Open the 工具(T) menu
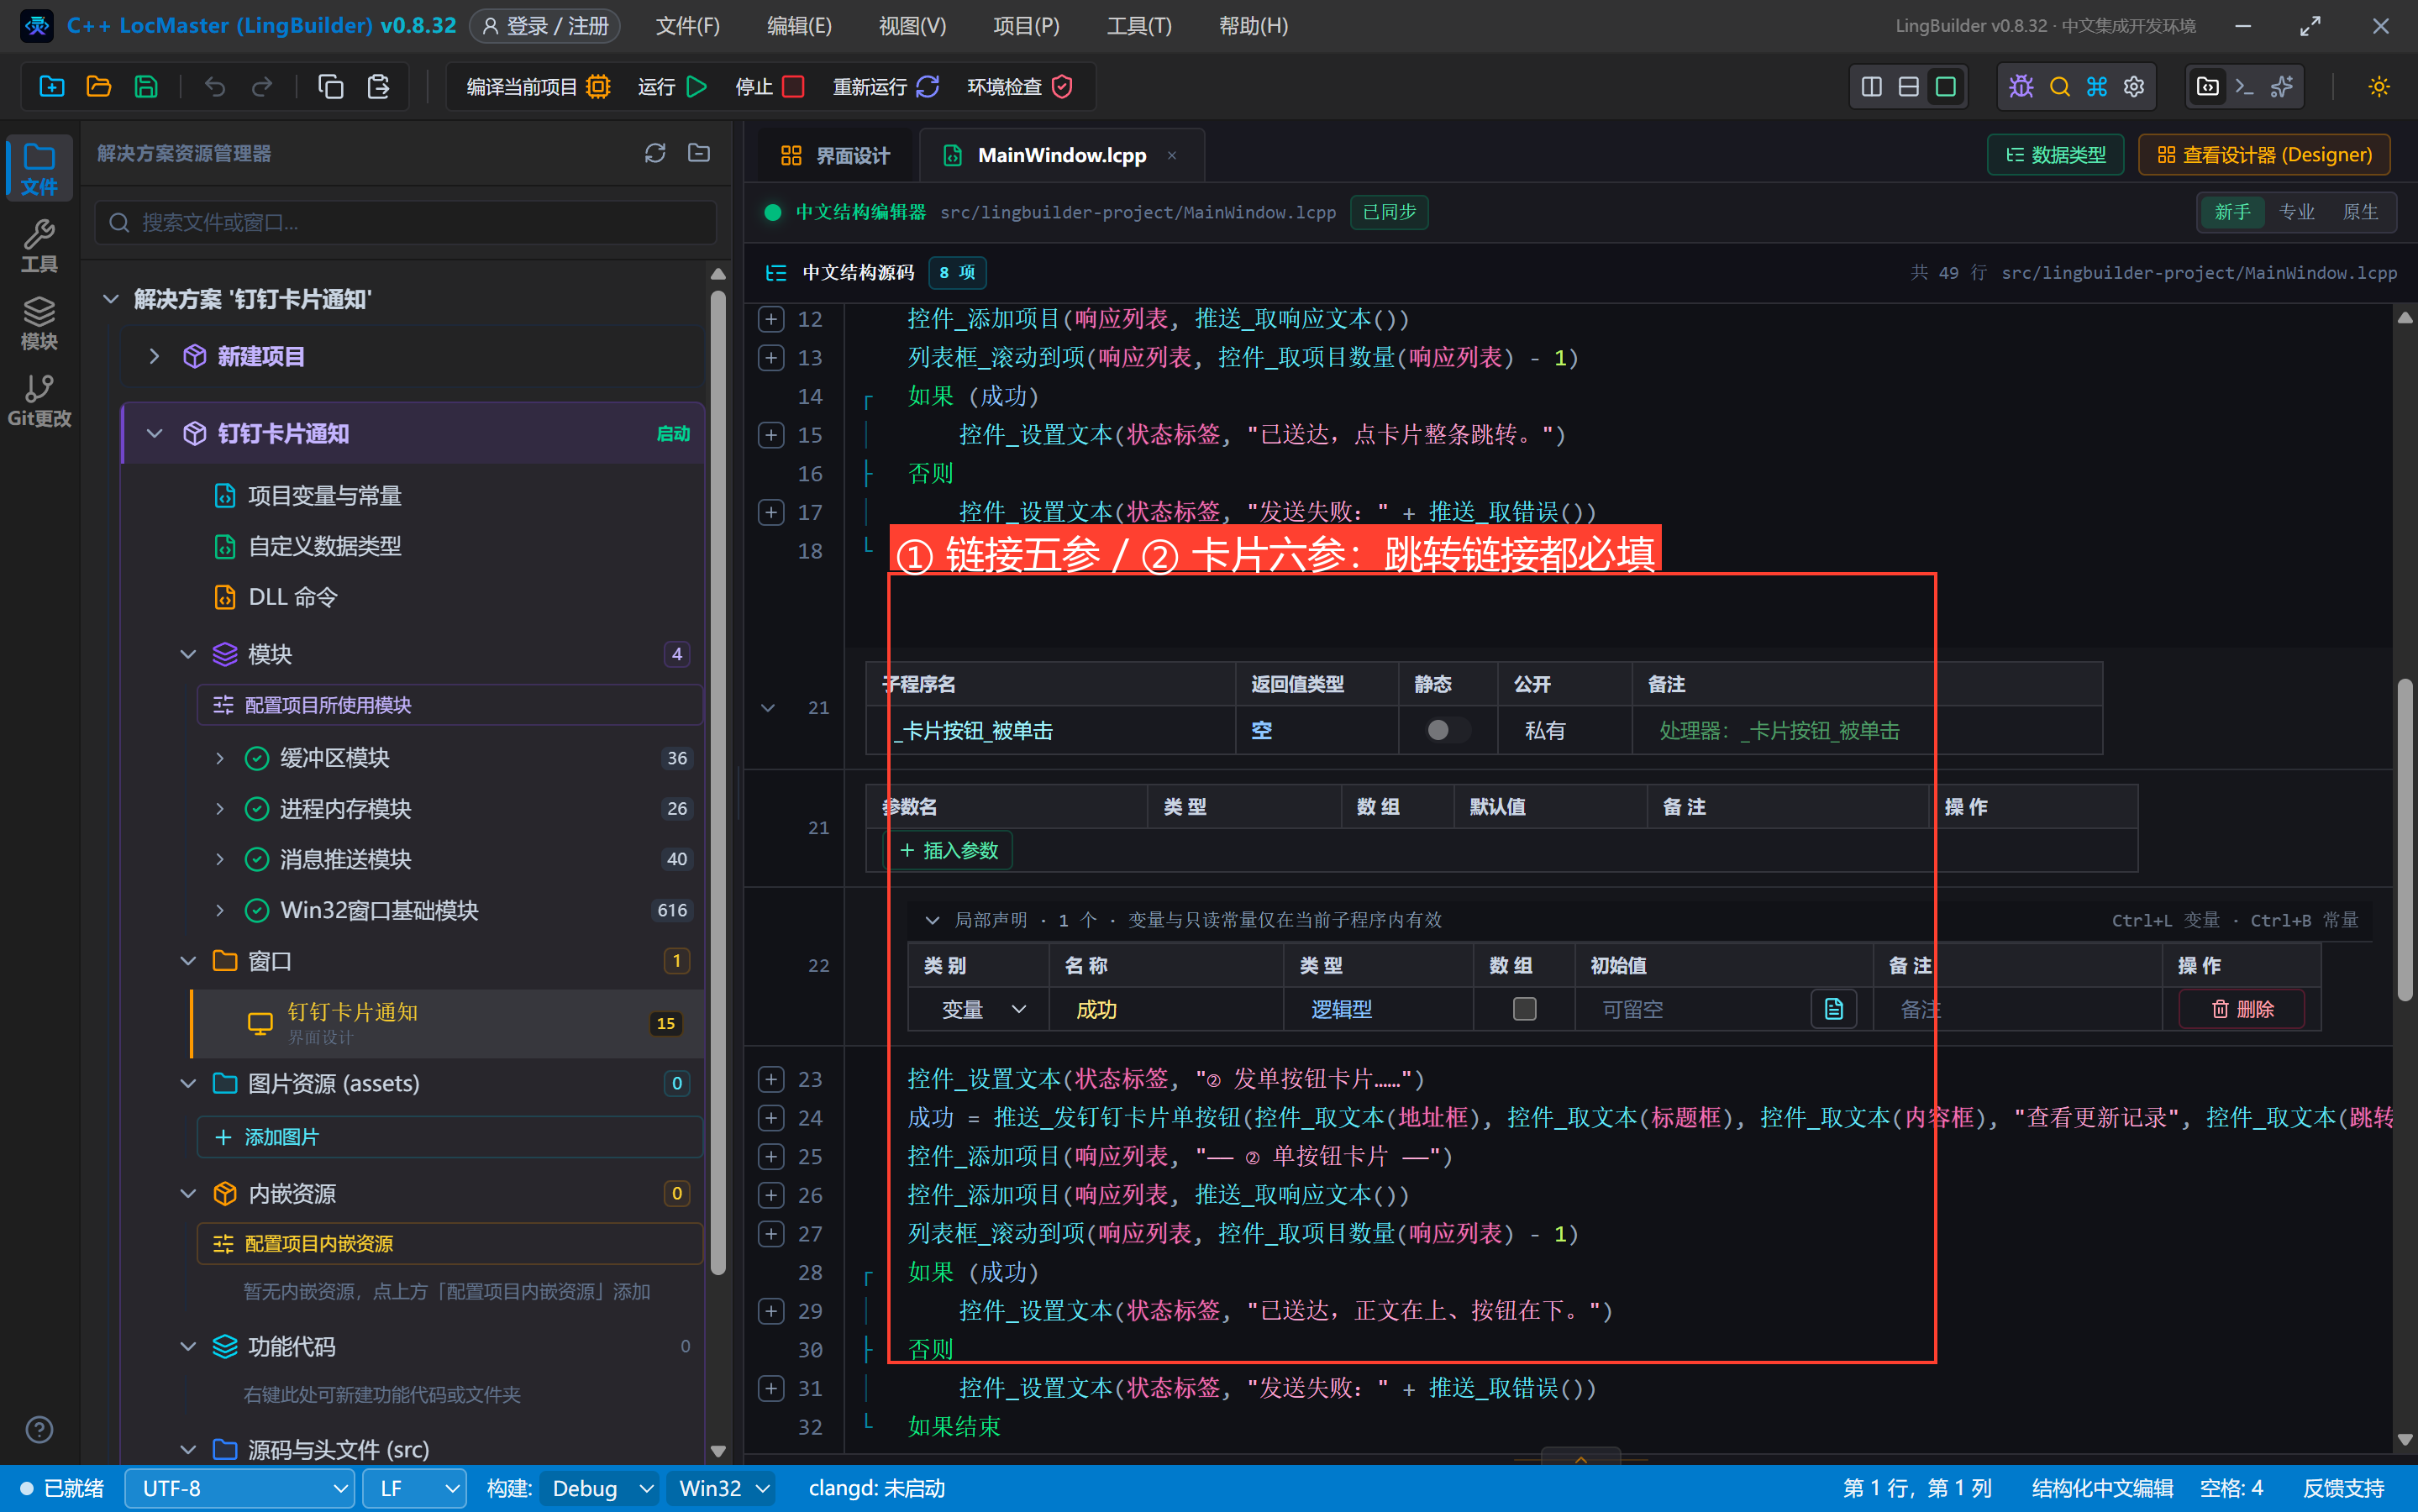Viewport: 2418px width, 1512px height. pos(1138,26)
